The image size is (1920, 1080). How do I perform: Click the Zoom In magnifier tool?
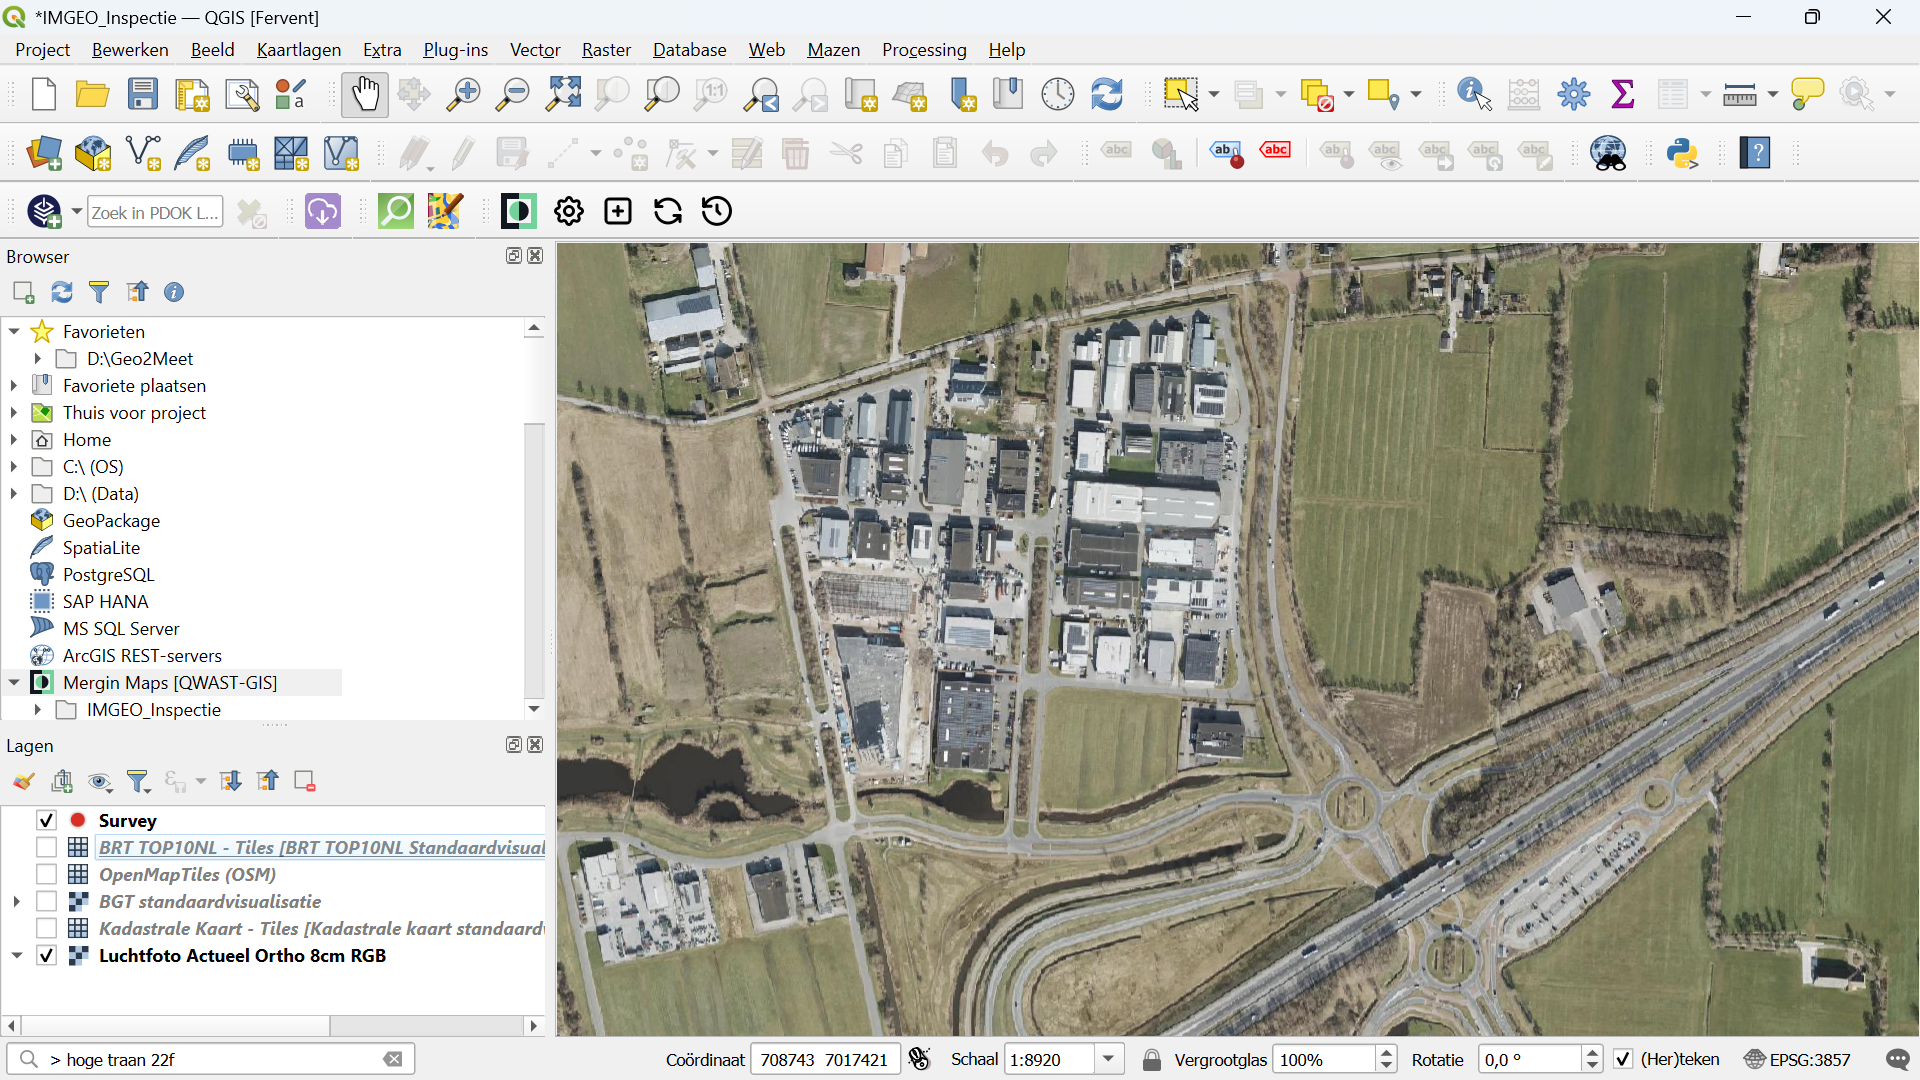coord(463,95)
